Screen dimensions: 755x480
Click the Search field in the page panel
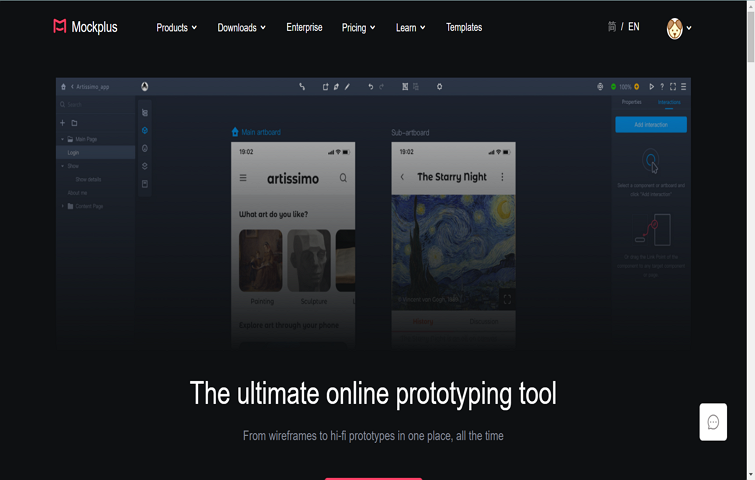point(96,104)
